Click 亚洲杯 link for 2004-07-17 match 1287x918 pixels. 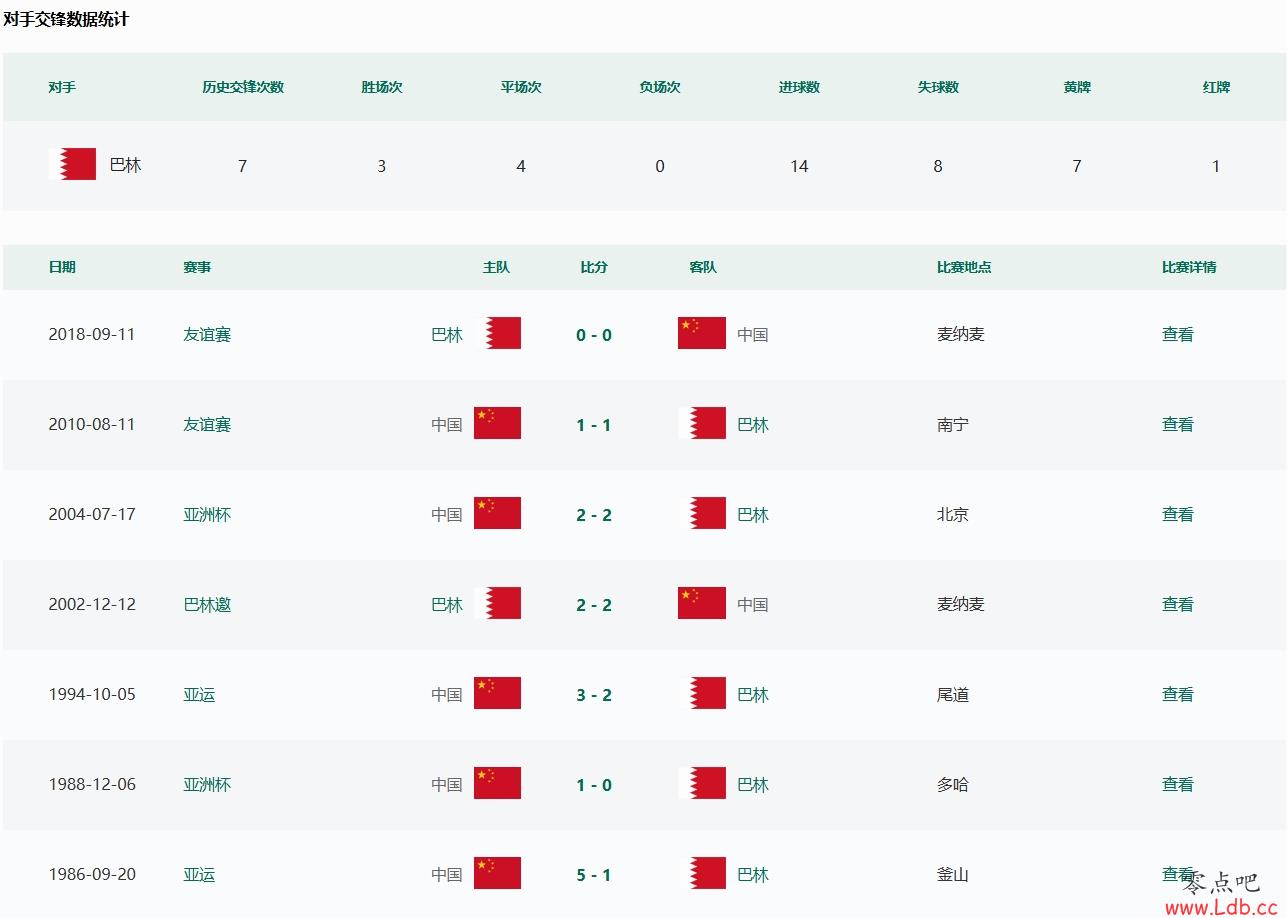207,515
